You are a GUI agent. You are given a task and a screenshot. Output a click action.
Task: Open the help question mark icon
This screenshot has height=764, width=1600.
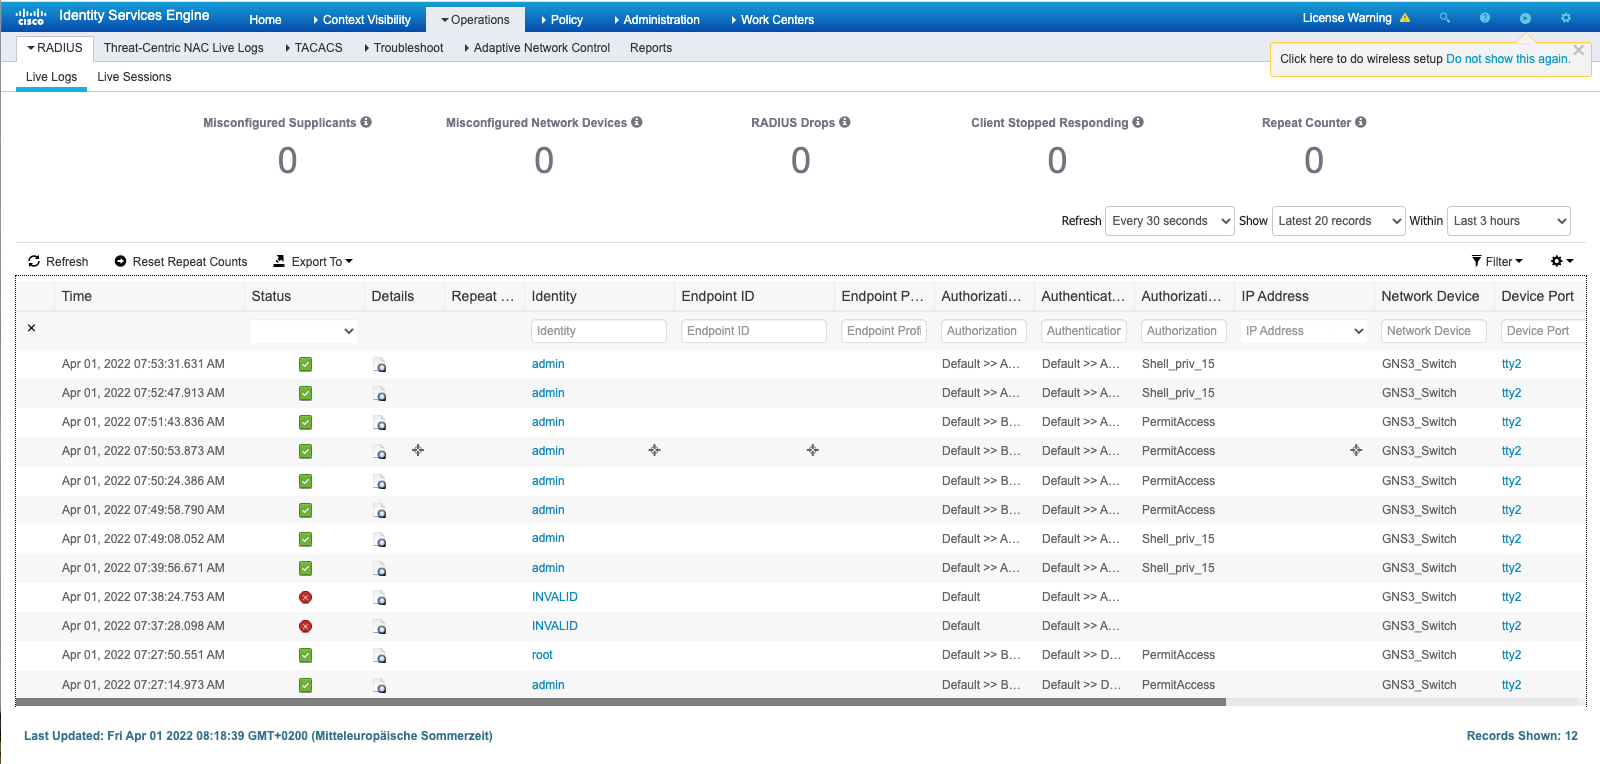pos(1485,18)
